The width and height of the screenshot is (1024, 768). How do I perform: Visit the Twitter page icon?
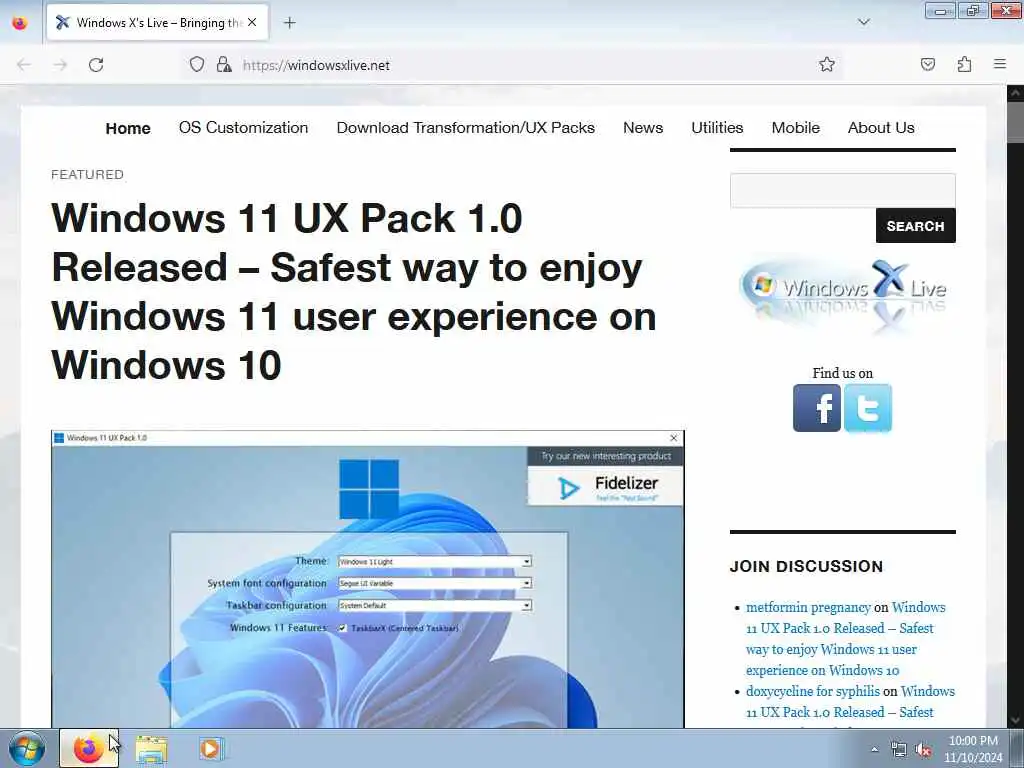(x=868, y=408)
